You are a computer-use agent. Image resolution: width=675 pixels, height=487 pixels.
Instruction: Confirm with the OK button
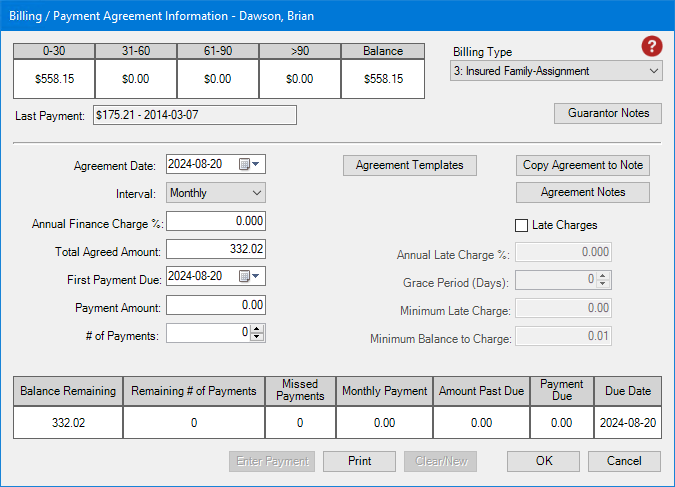[x=543, y=461]
